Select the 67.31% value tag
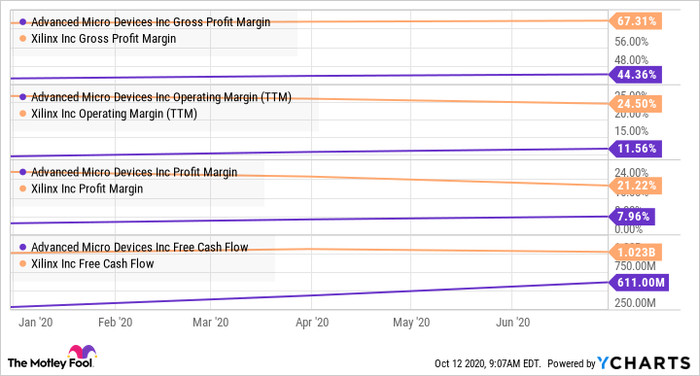Screen dimensions: 700x376 [636, 21]
